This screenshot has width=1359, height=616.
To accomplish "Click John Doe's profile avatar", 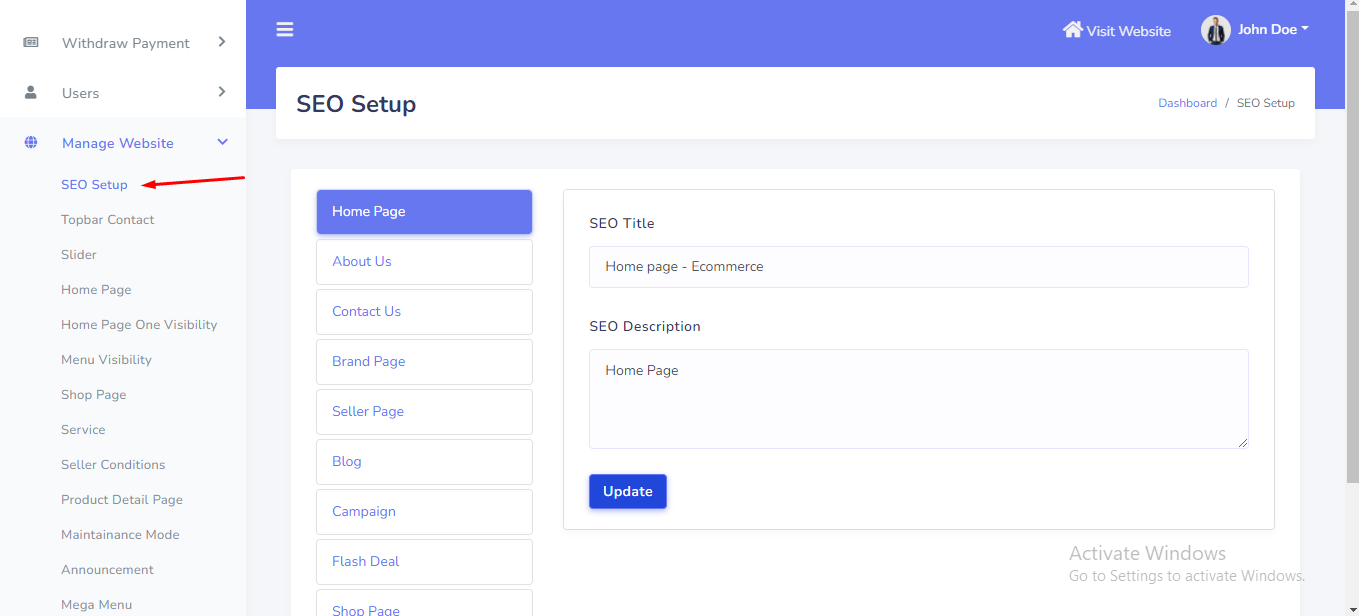I will pyautogui.click(x=1215, y=30).
